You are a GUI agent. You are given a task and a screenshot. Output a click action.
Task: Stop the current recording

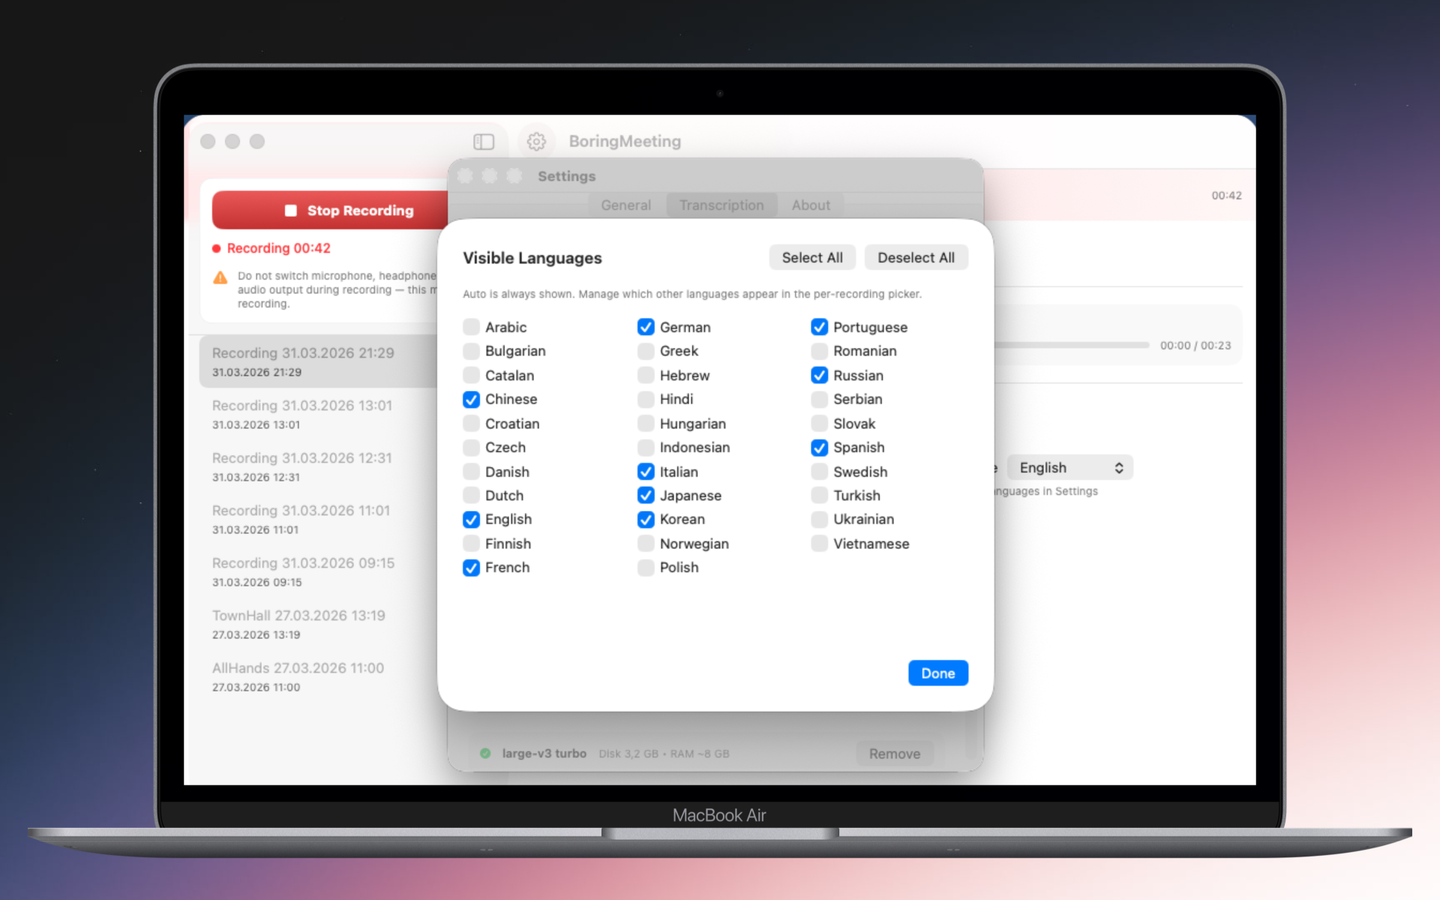(x=330, y=210)
